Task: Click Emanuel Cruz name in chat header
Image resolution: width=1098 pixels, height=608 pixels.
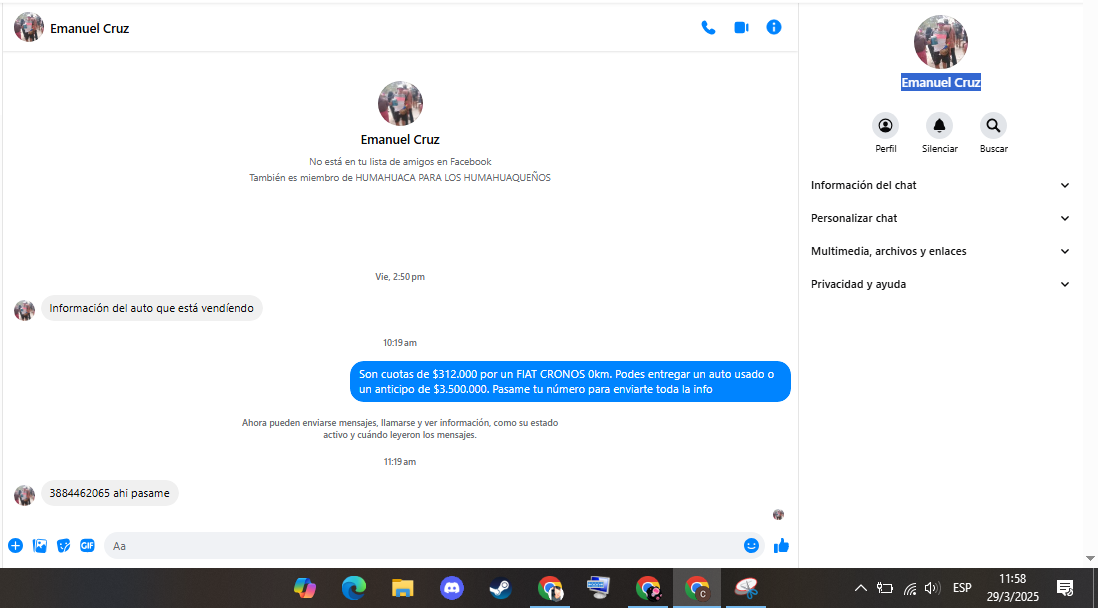Action: pyautogui.click(x=89, y=28)
